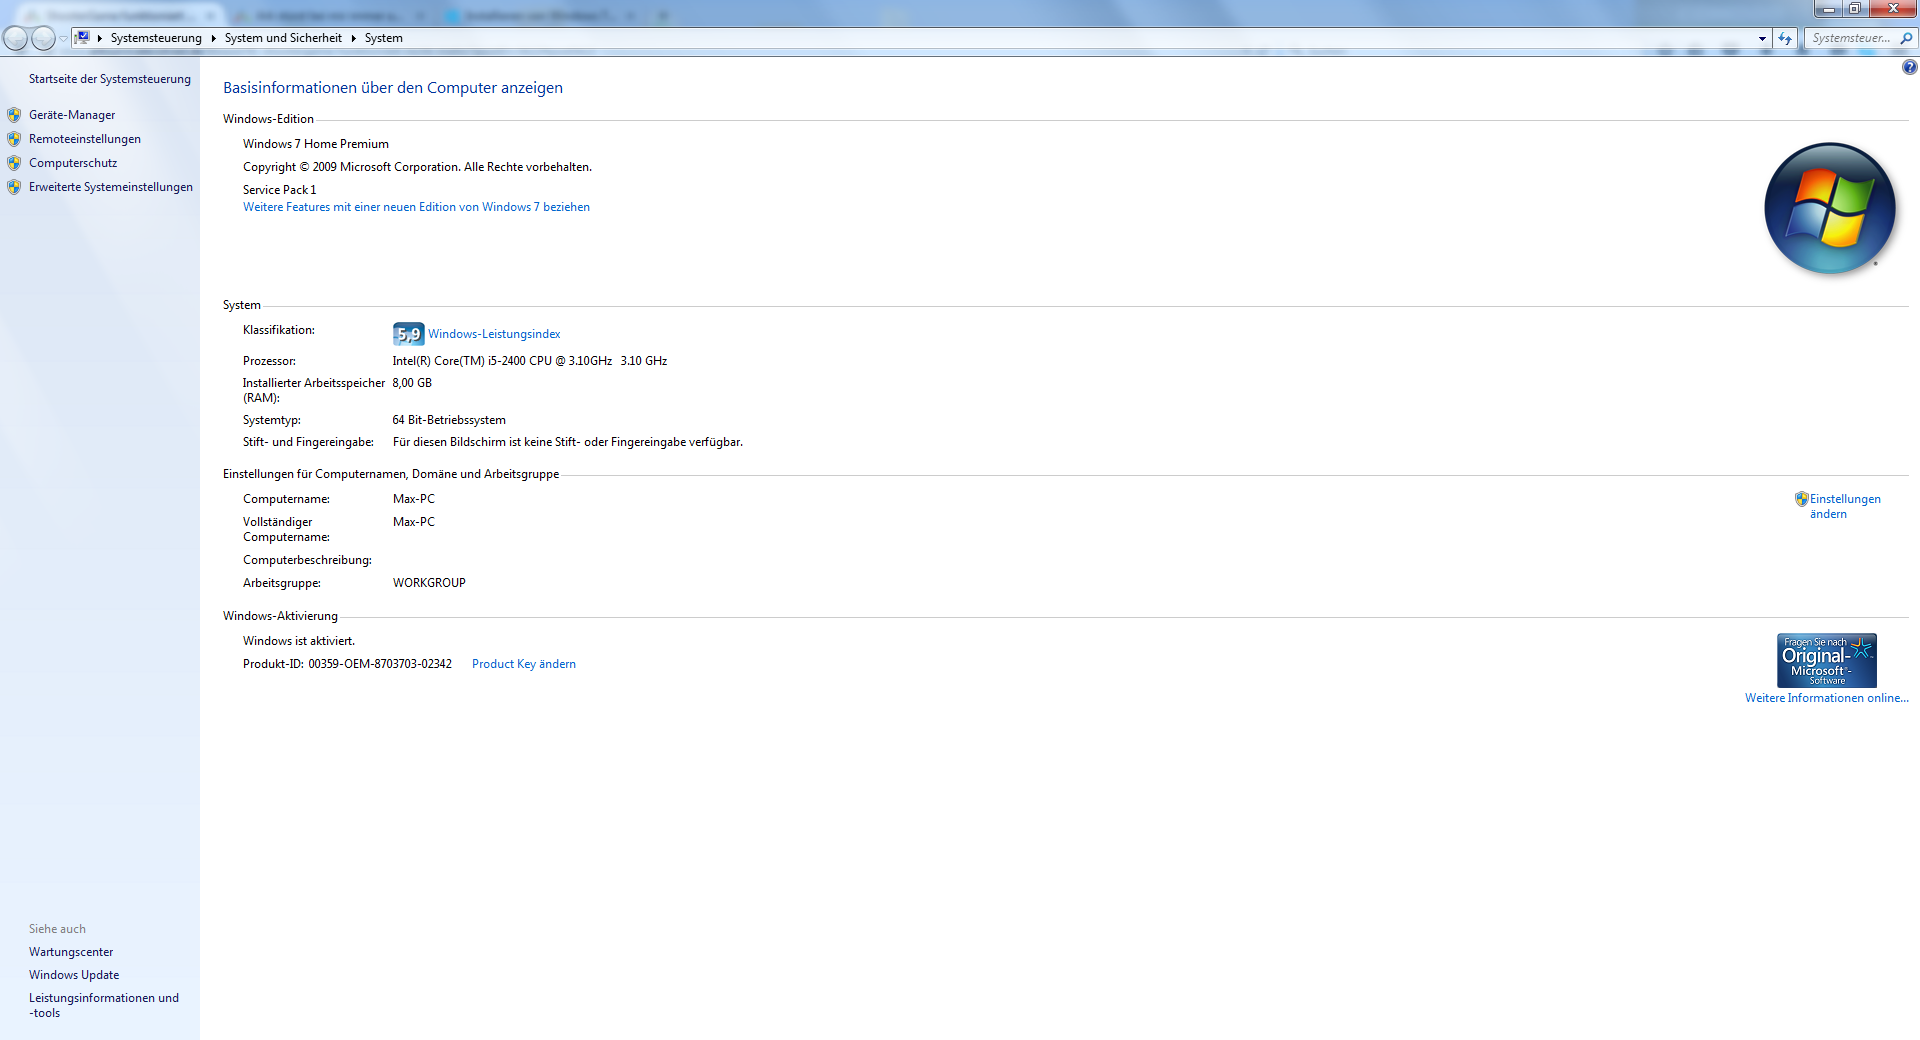Click the forward navigation arrow
This screenshot has width=1920, height=1040.
pyautogui.click(x=43, y=38)
